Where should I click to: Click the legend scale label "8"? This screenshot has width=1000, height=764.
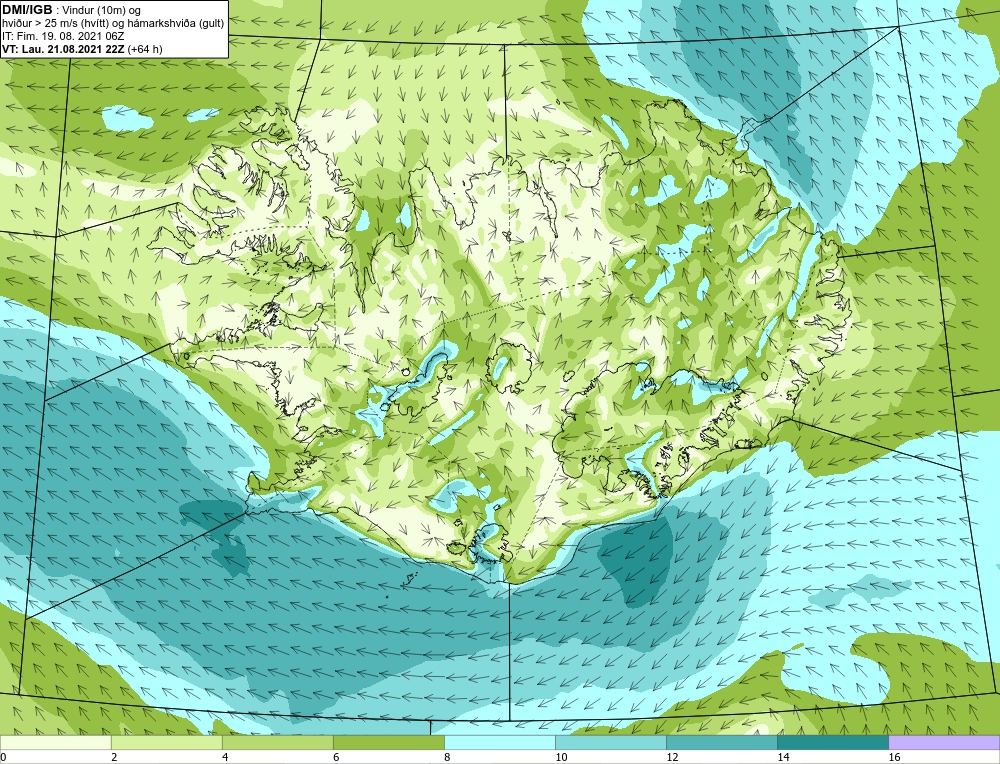(x=447, y=757)
